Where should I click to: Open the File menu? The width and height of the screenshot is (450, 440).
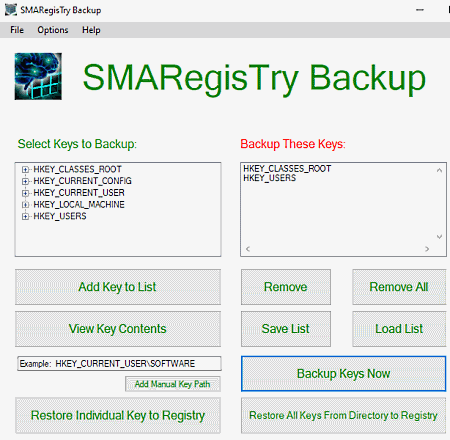tap(17, 30)
